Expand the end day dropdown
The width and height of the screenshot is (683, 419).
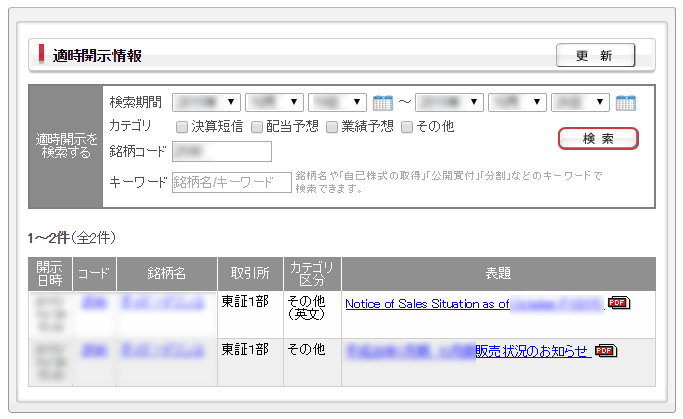point(581,102)
